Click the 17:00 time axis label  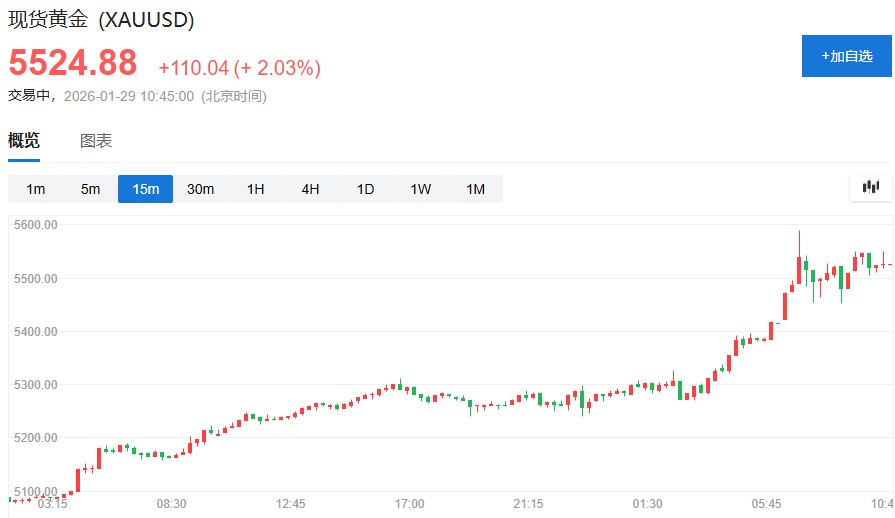[x=410, y=504]
